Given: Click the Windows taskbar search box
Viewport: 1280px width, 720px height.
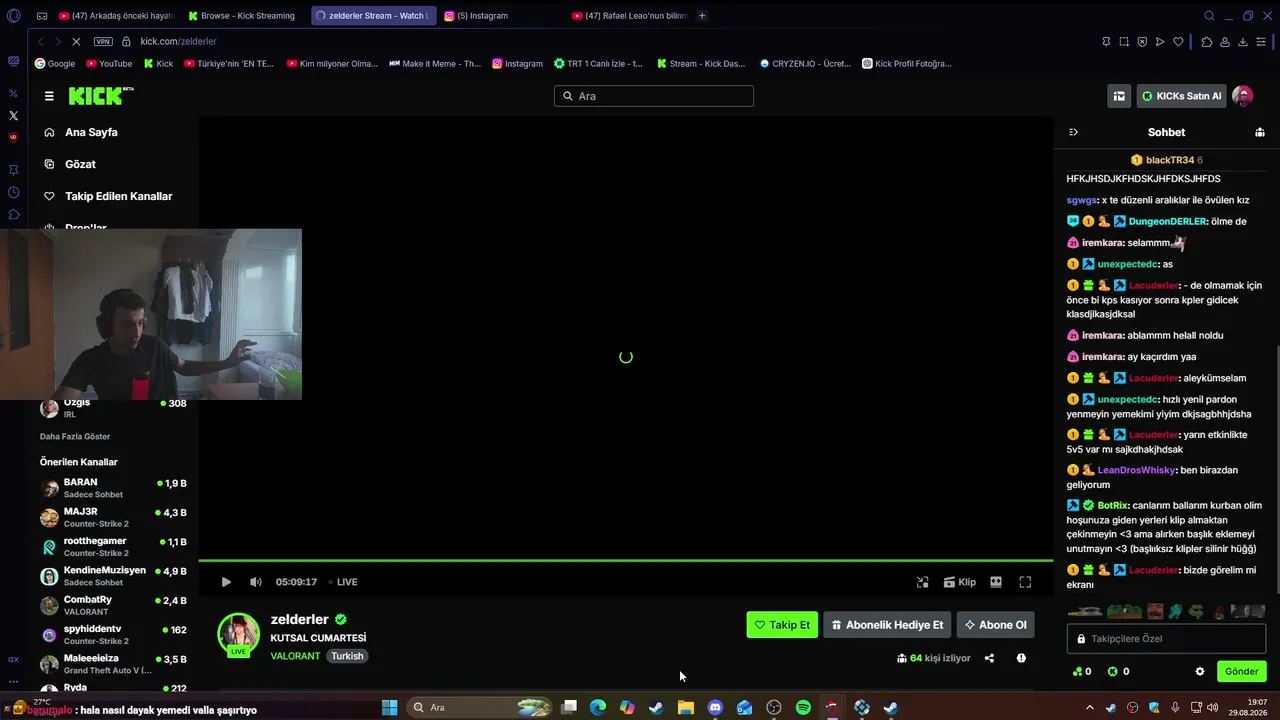Looking at the screenshot, I should (481, 708).
